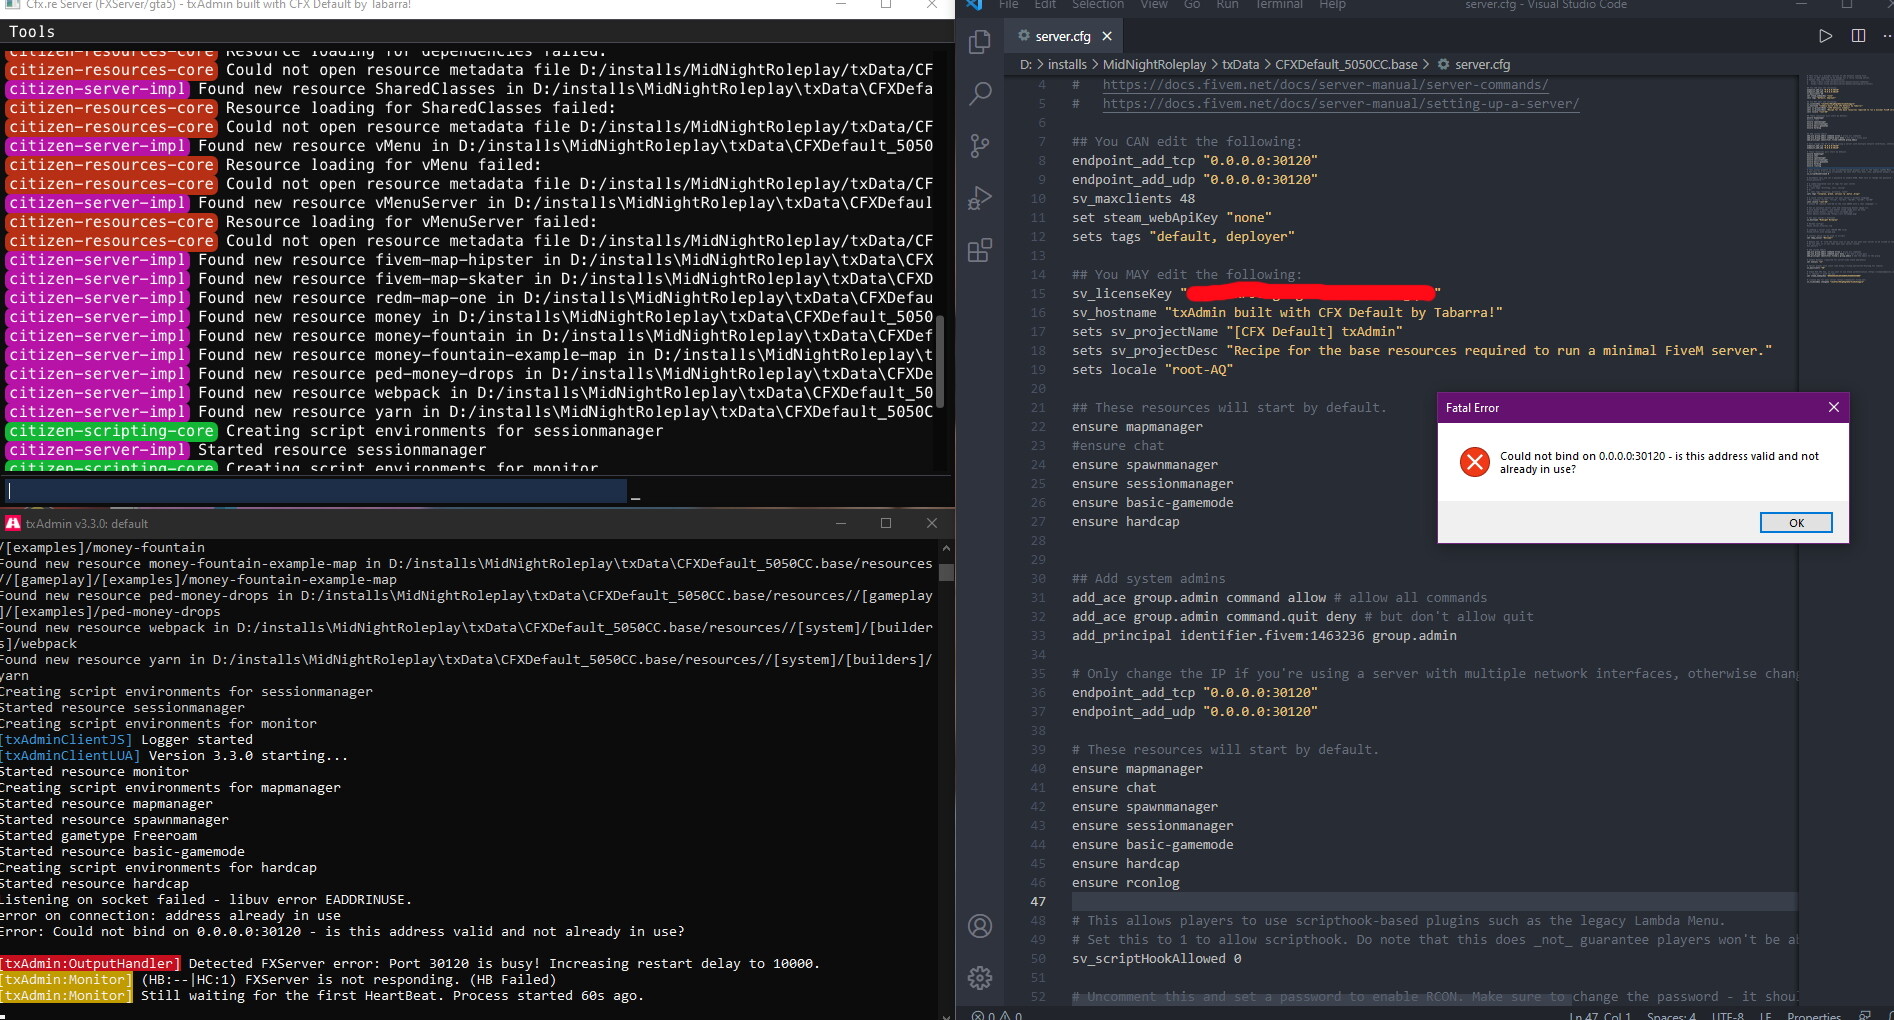The width and height of the screenshot is (1894, 1020).
Task: Click the Properties language mode status entry
Action: tap(1813, 1015)
